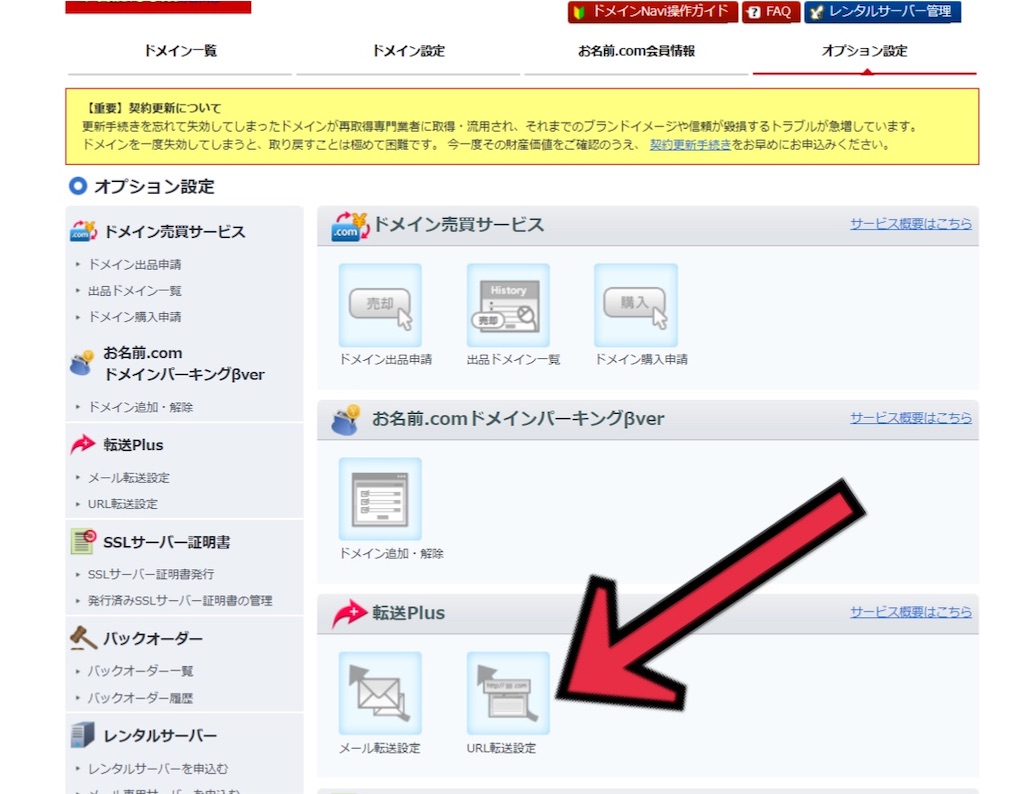Click the sidebar バックオーダー gavel icon
Image resolution: width=1024 pixels, height=794 pixels.
(83, 638)
